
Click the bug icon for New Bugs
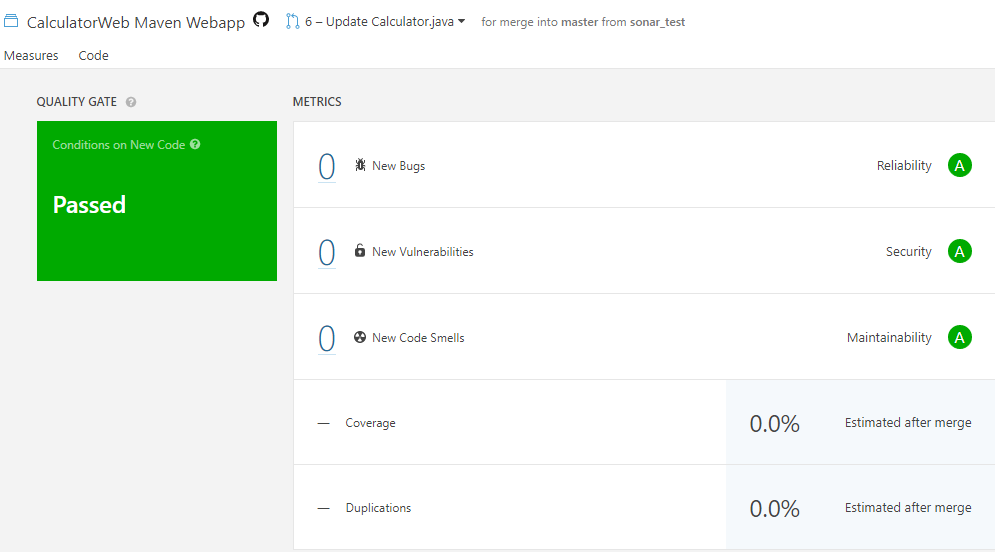tap(360, 165)
